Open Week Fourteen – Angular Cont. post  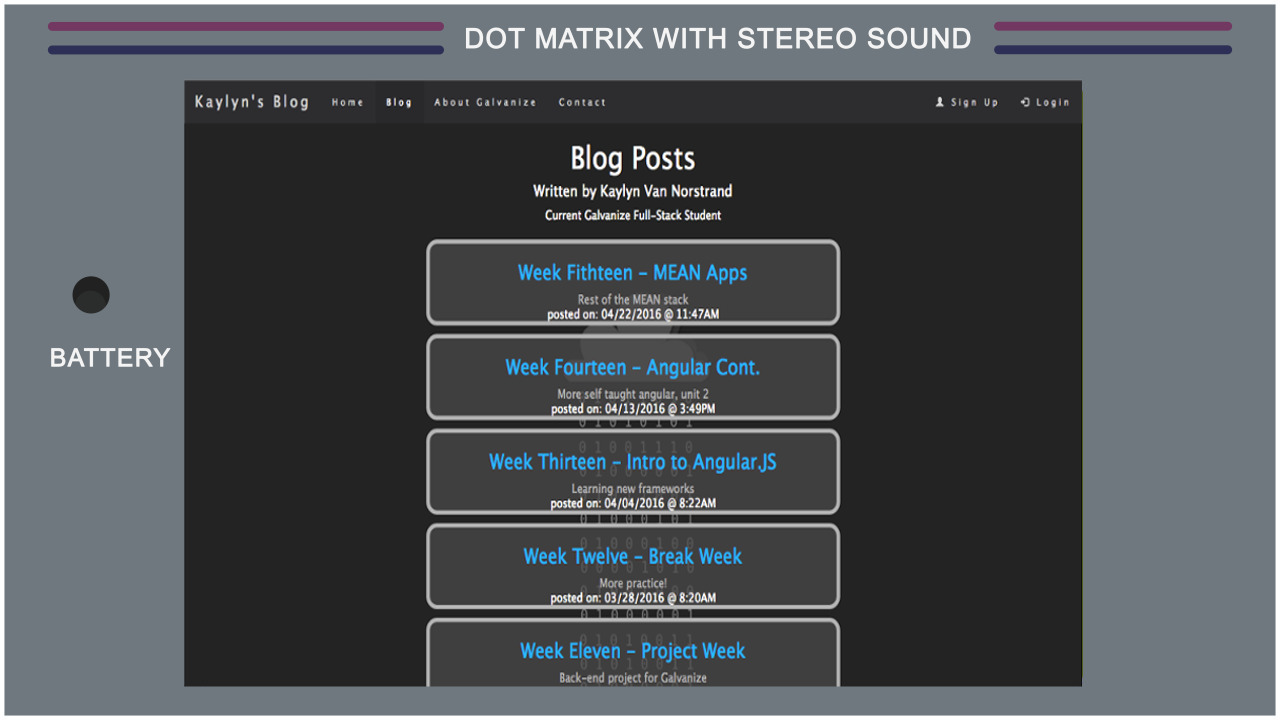pyautogui.click(x=632, y=368)
